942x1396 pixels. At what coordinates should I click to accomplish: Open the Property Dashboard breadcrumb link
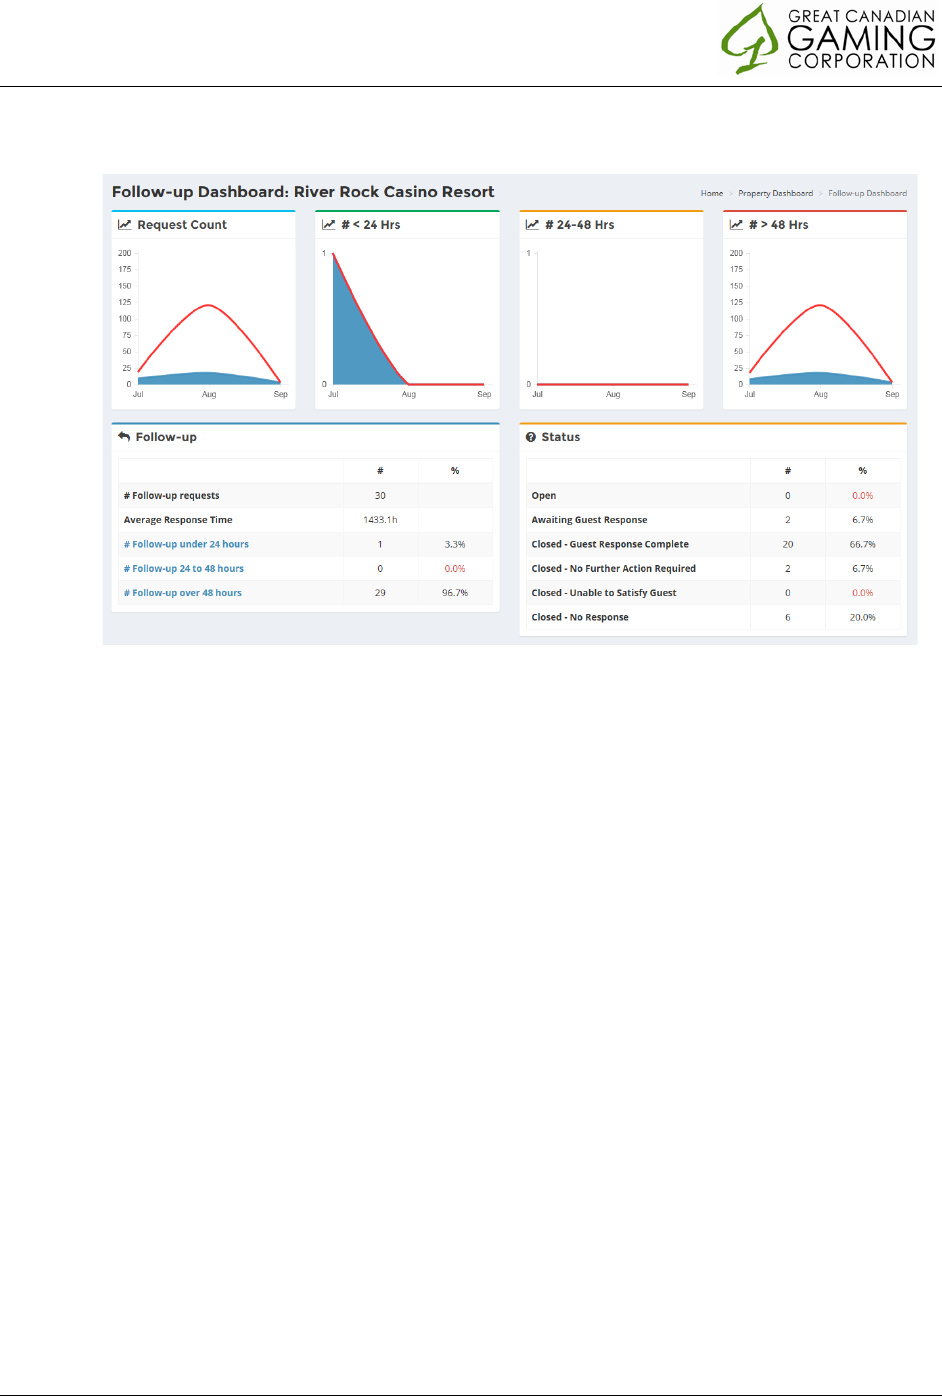click(776, 193)
